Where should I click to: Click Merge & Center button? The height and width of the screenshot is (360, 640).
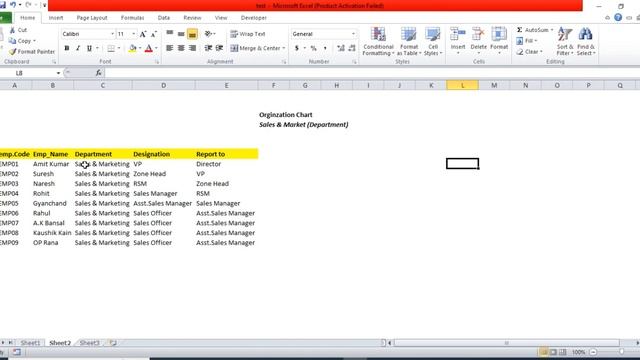(255, 48)
